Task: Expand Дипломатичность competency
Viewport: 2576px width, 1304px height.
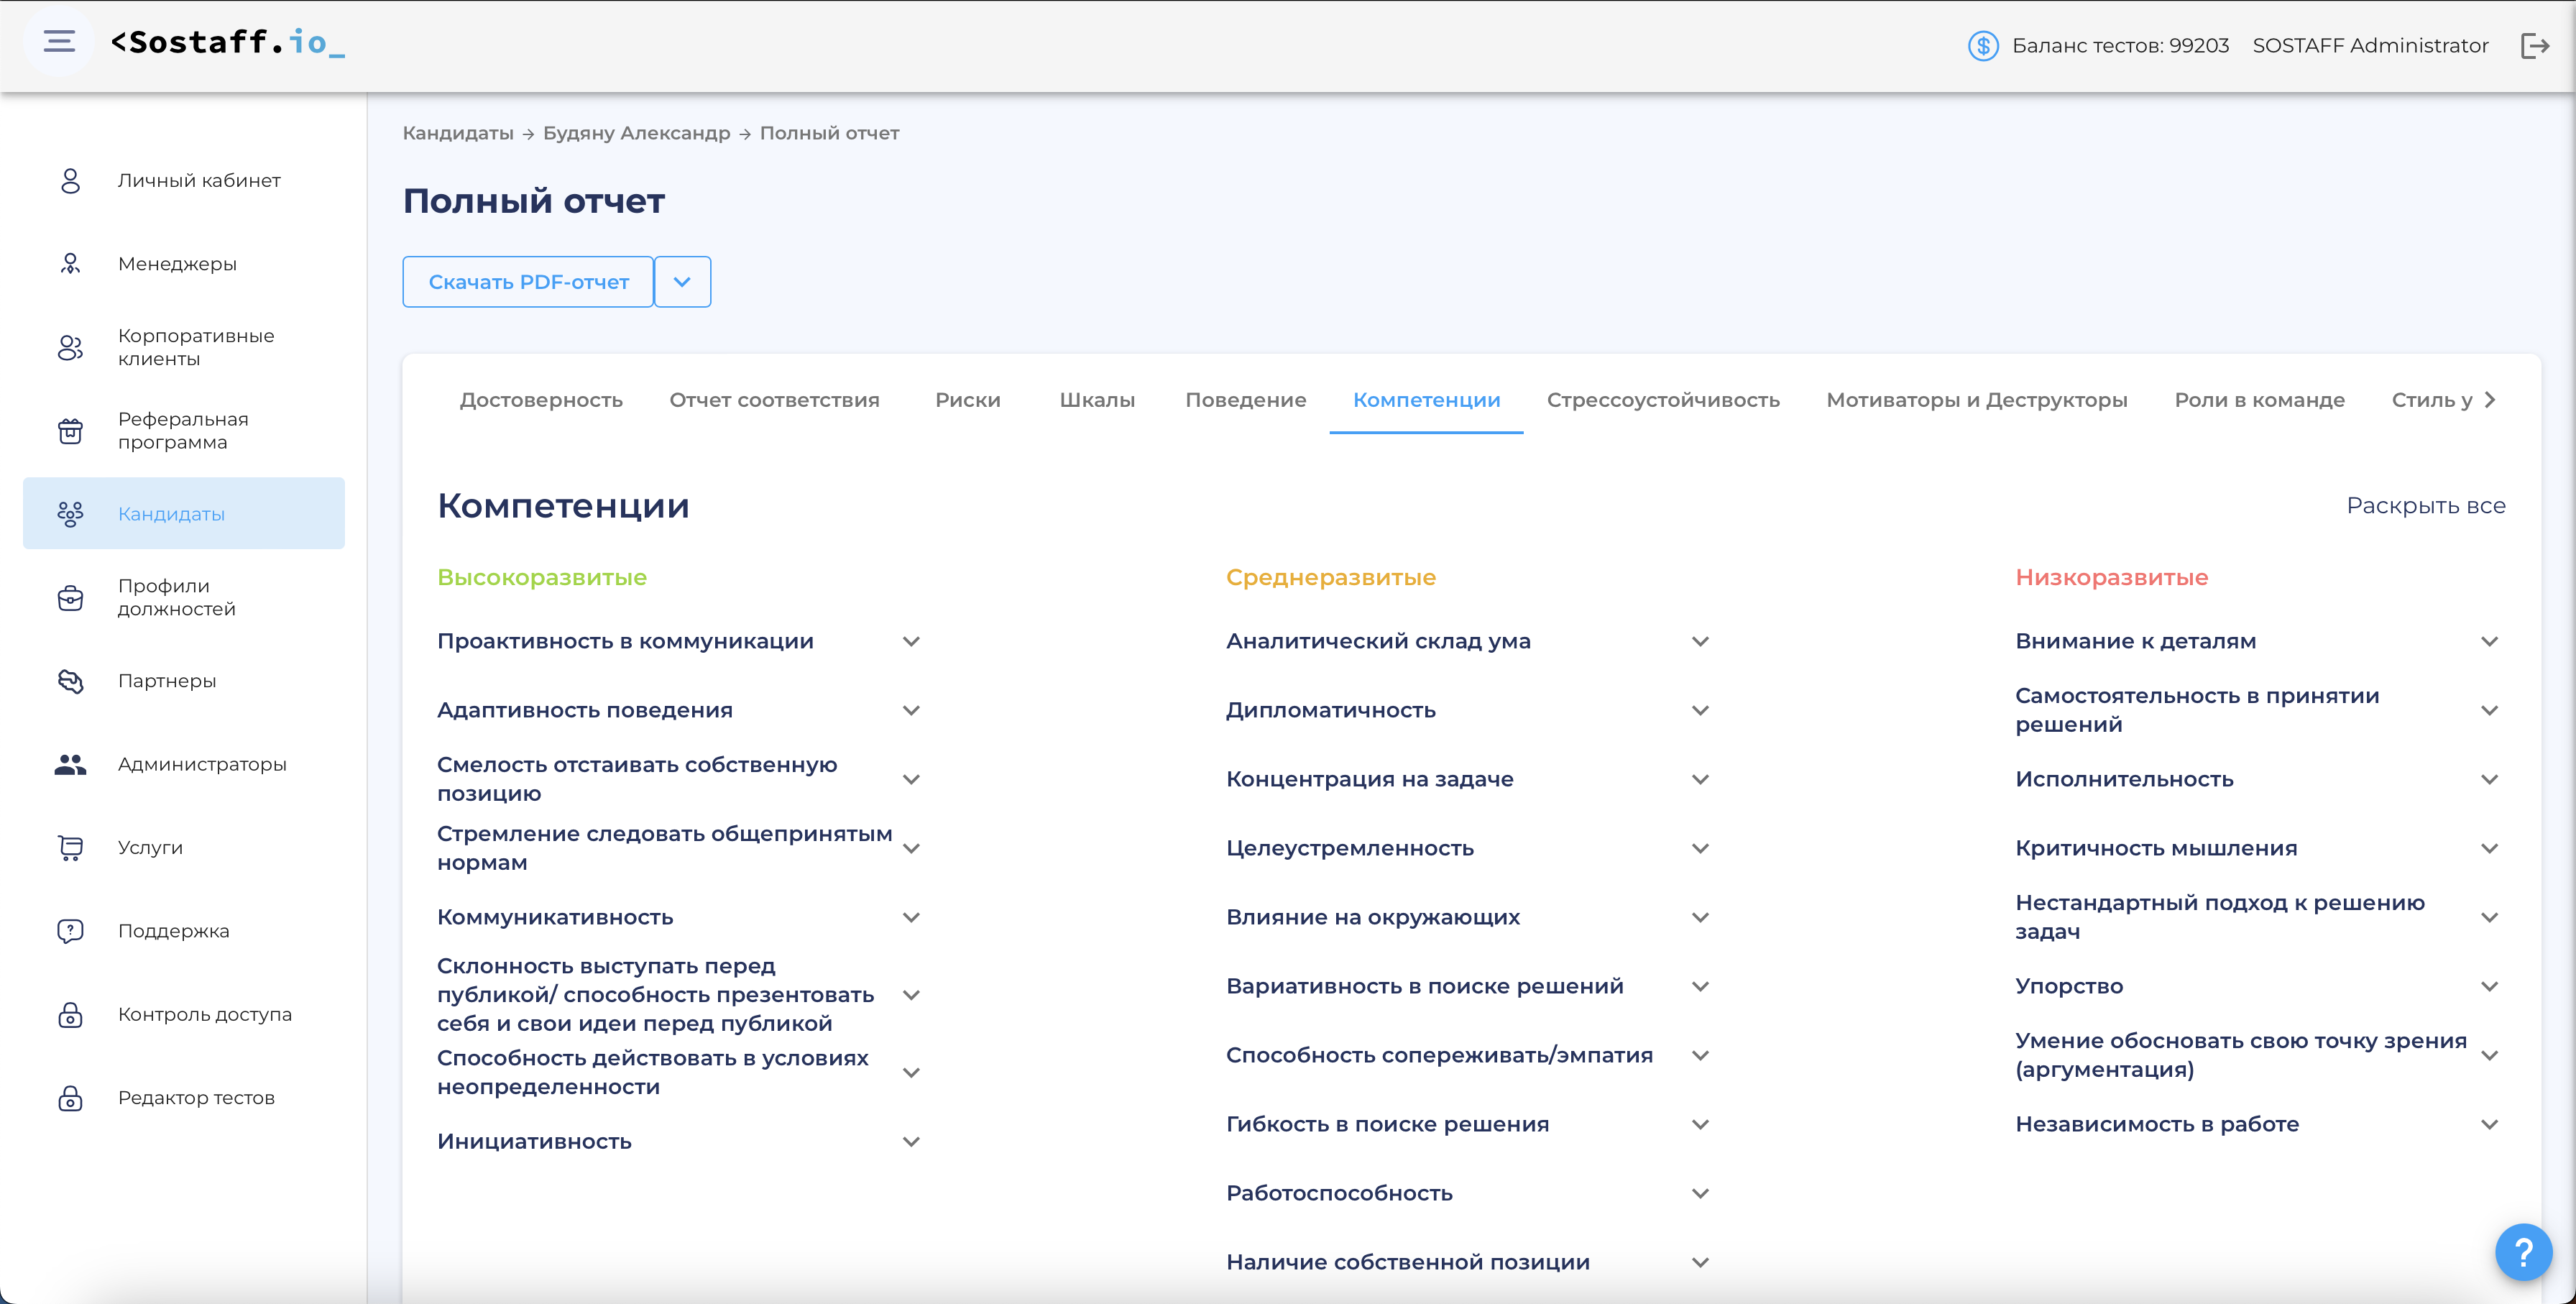Action: coord(1700,710)
